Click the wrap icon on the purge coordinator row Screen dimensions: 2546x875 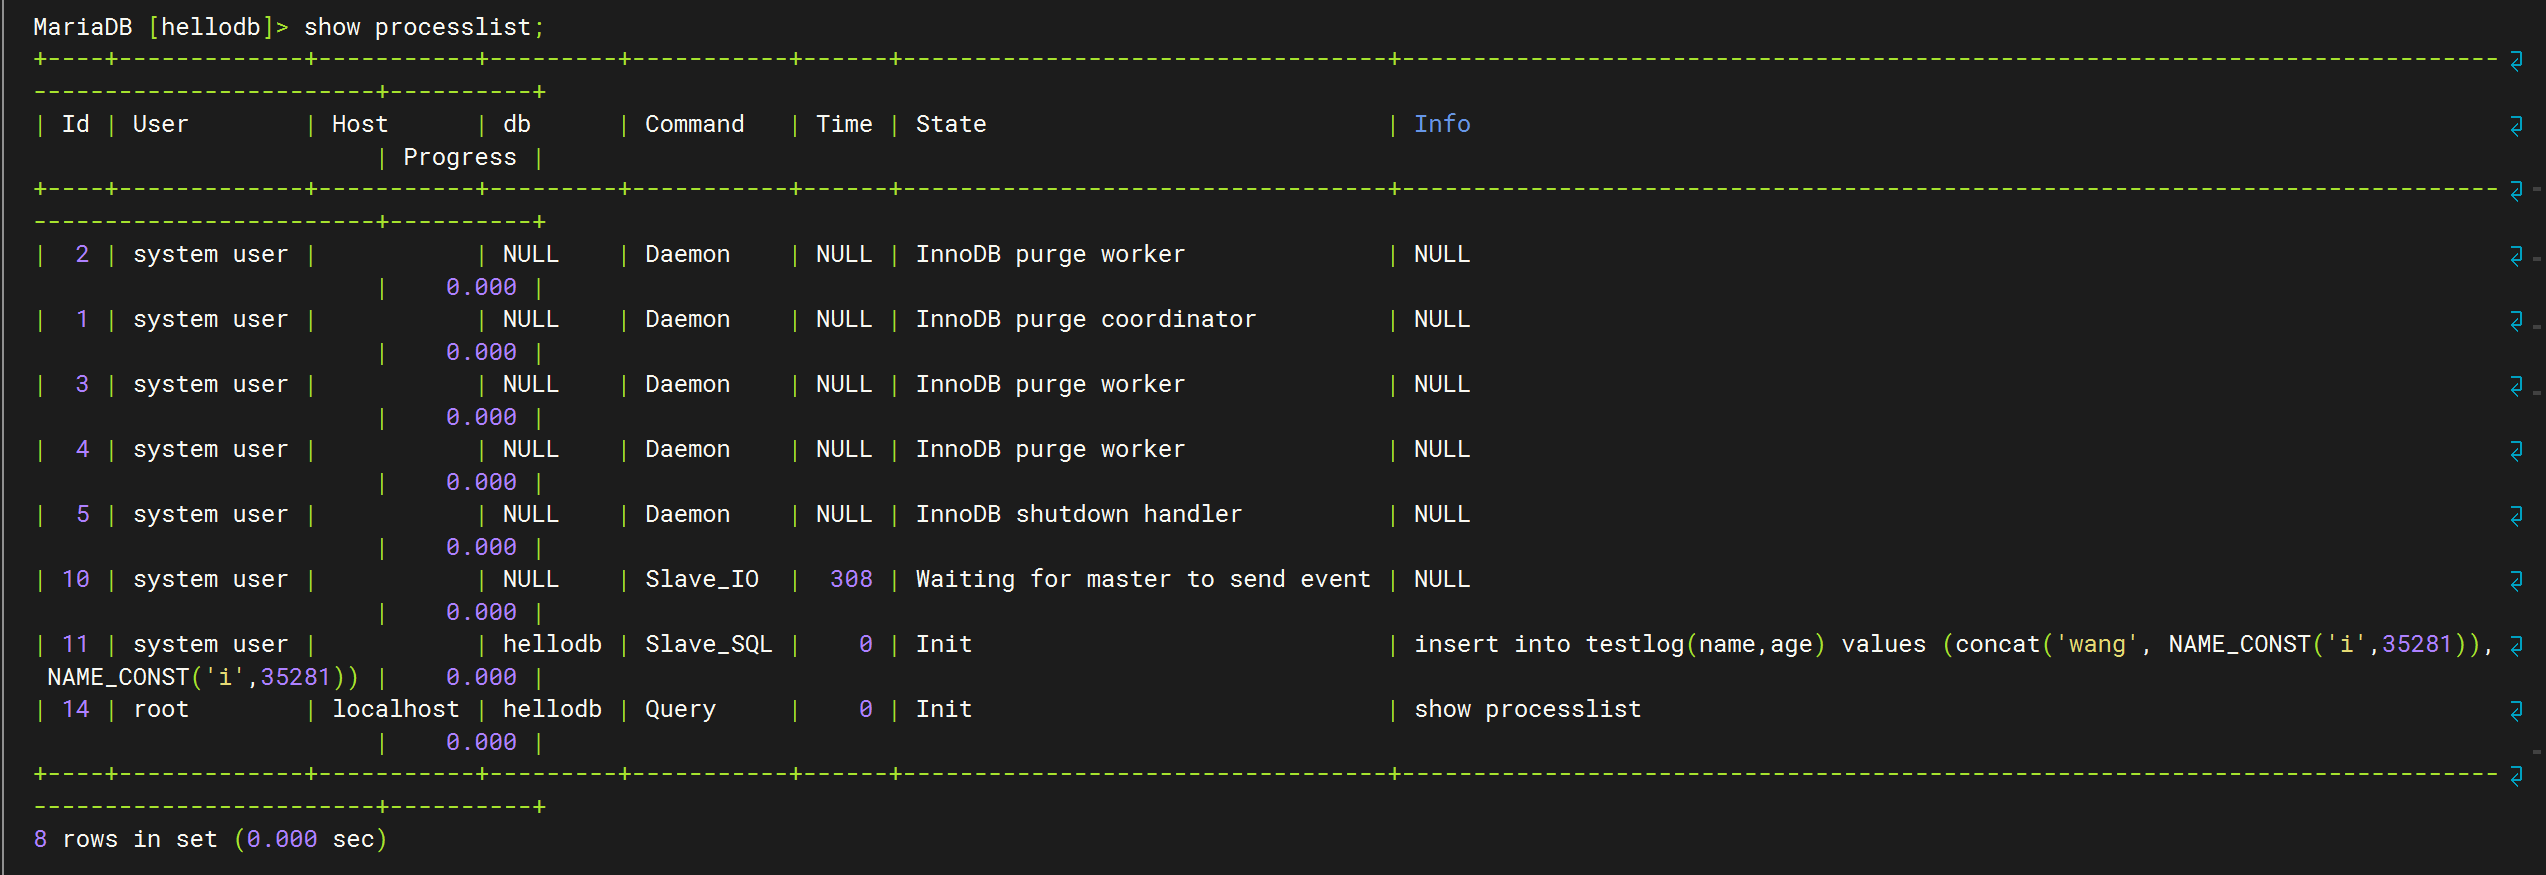2516,320
